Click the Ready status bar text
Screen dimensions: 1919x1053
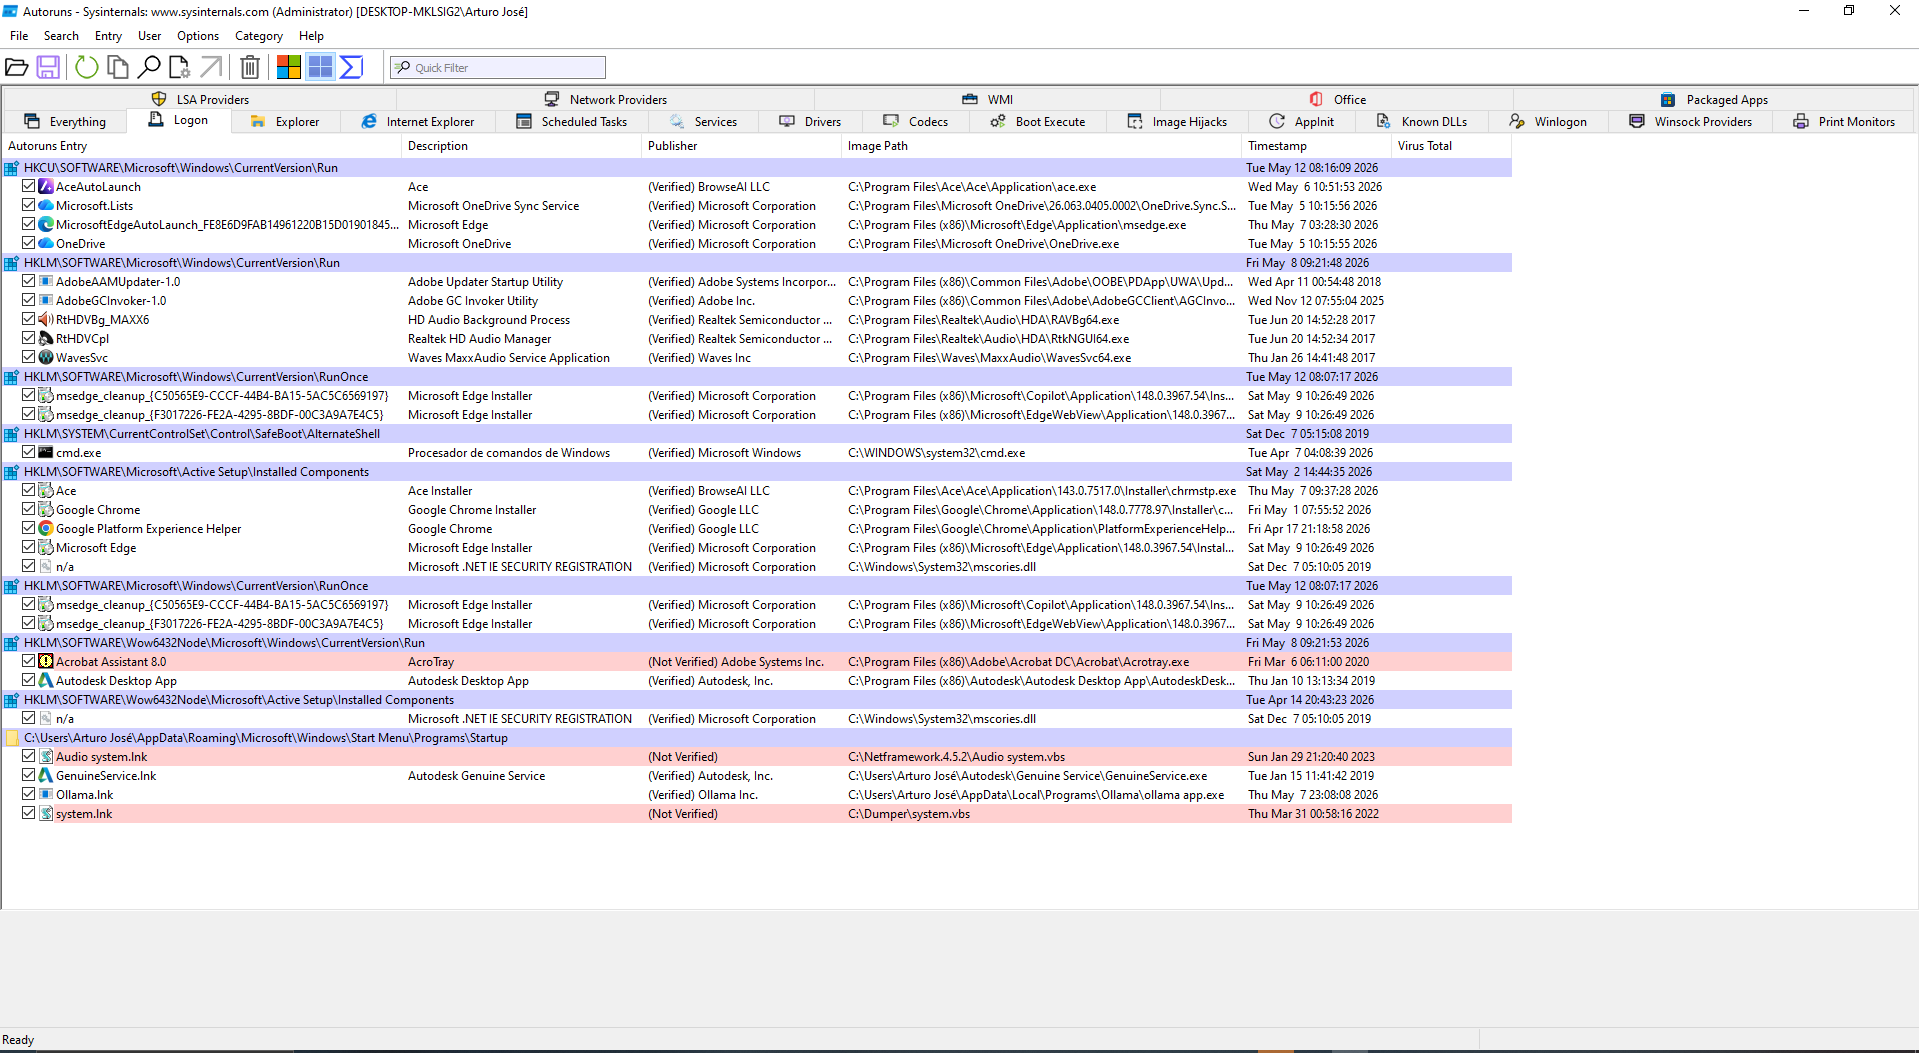click(x=18, y=1040)
